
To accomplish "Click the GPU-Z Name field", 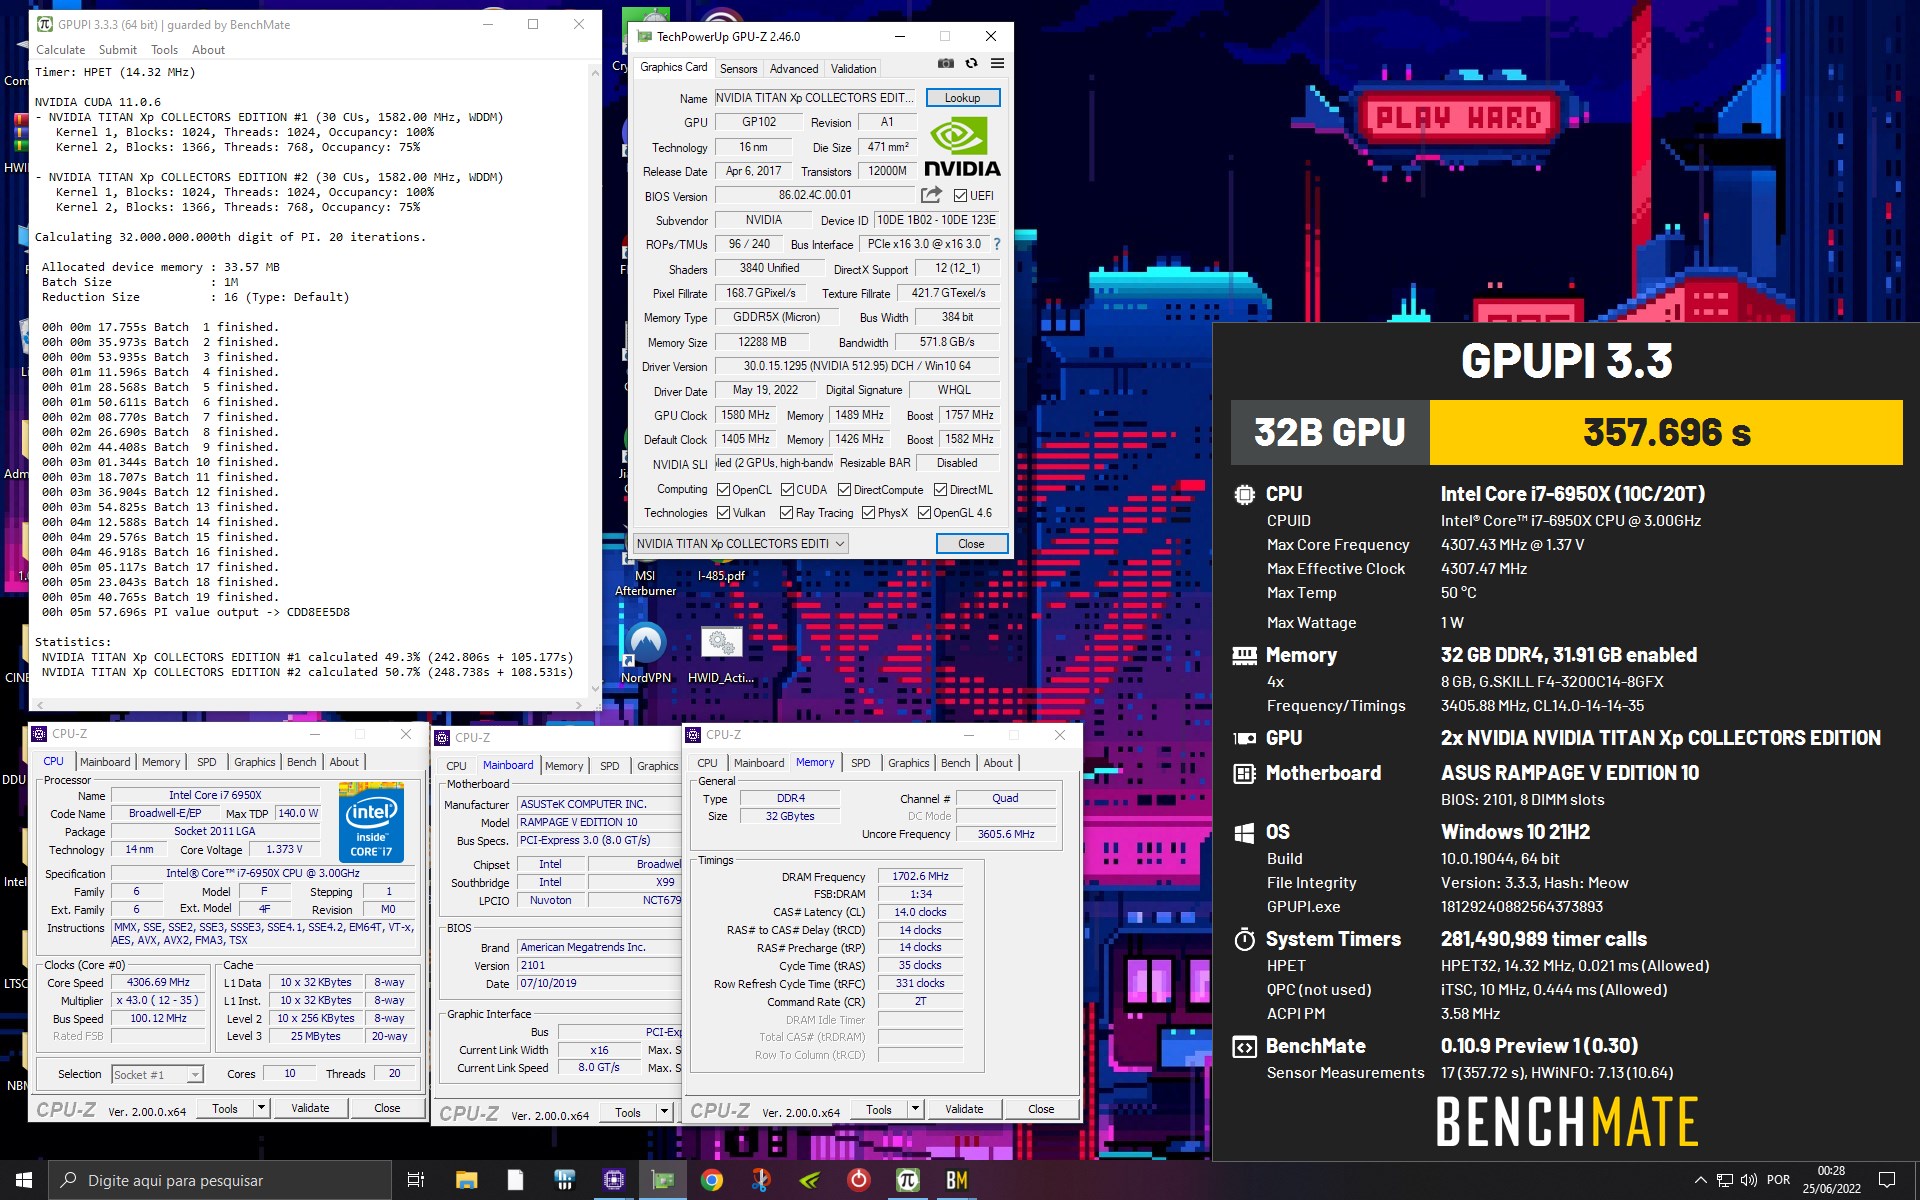I will [x=814, y=98].
